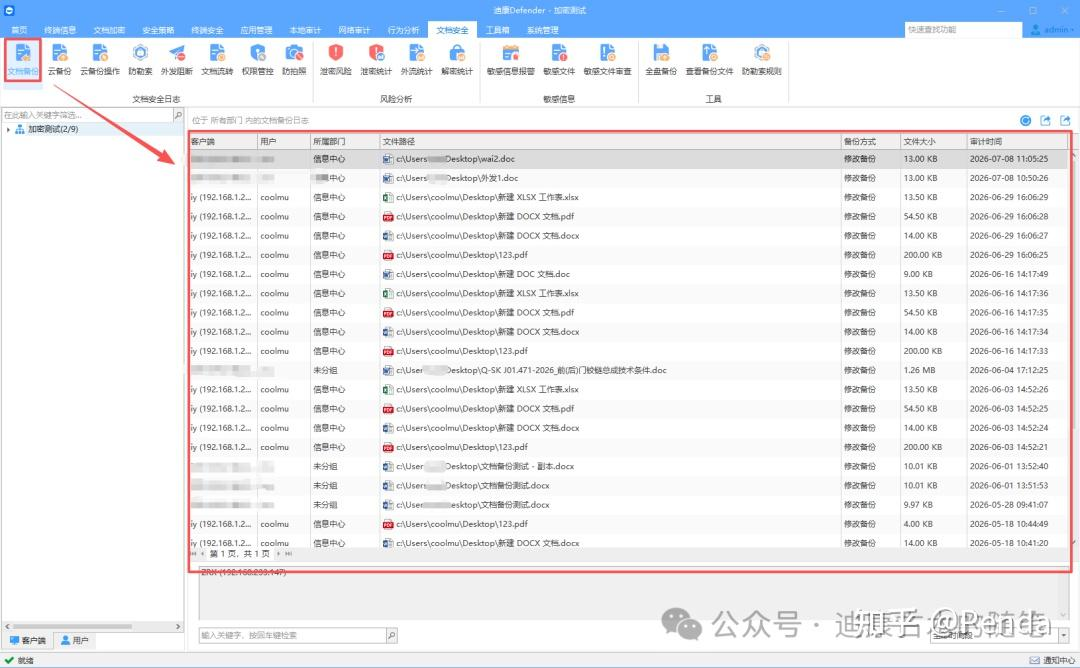
Task: Click the refresh icon above the log table
Action: [x=1026, y=121]
